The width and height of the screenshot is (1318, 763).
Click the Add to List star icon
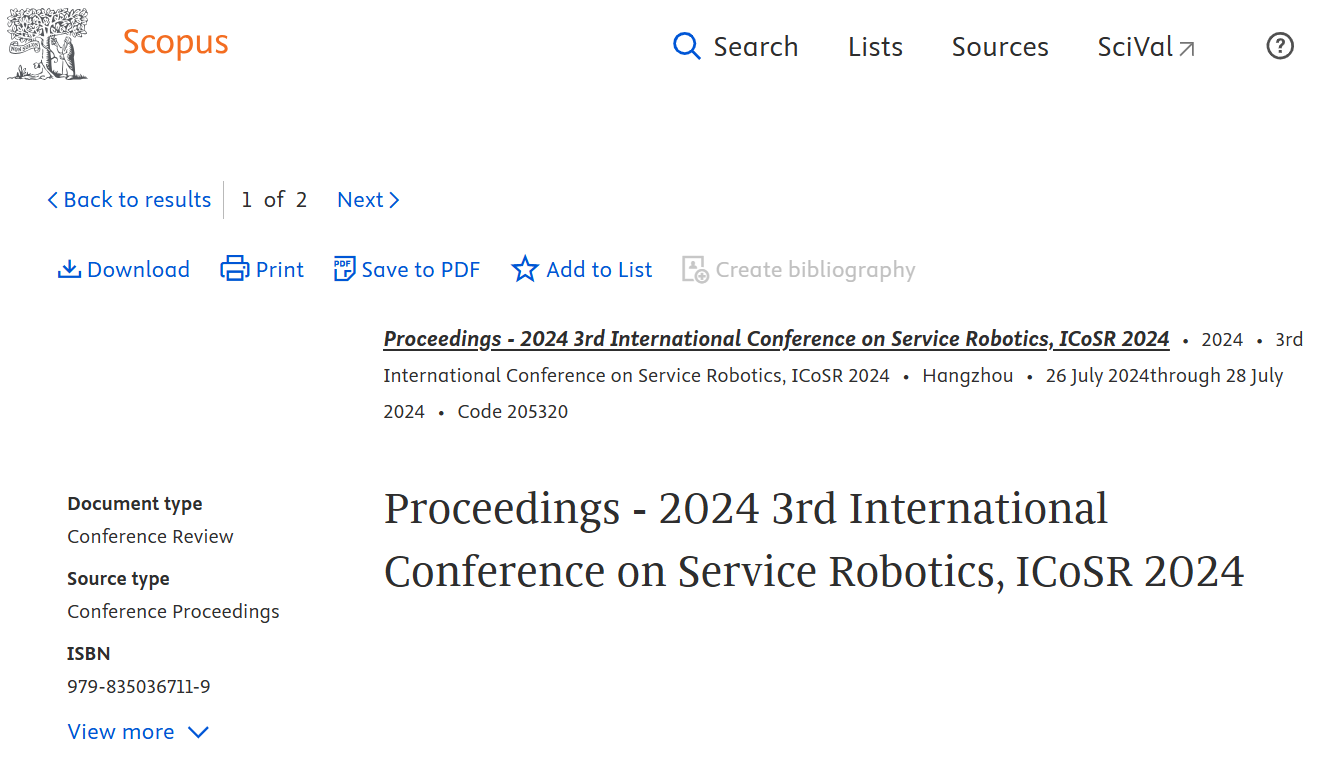(525, 269)
